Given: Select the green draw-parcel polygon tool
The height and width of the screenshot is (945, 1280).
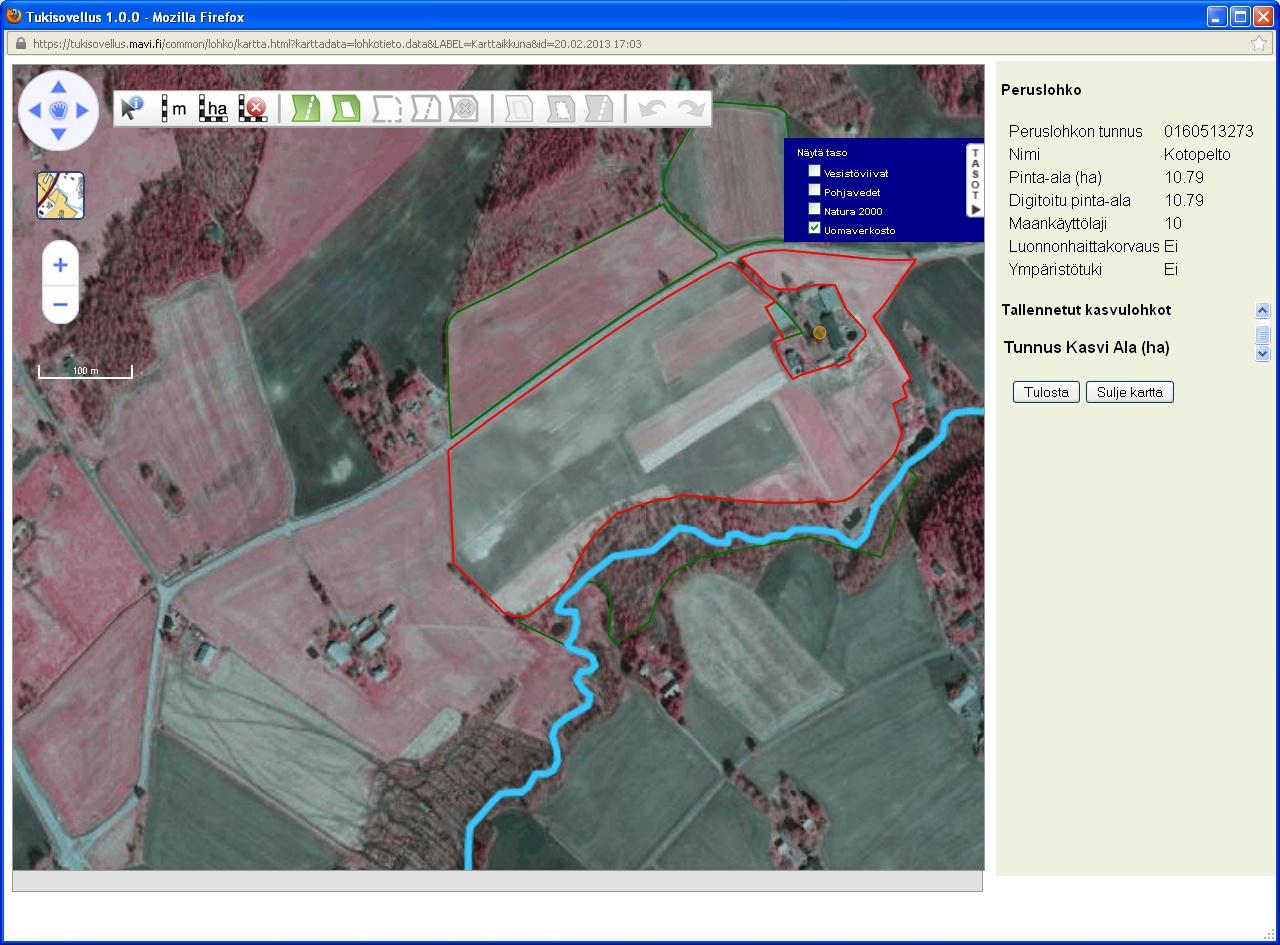Looking at the screenshot, I should point(345,108).
